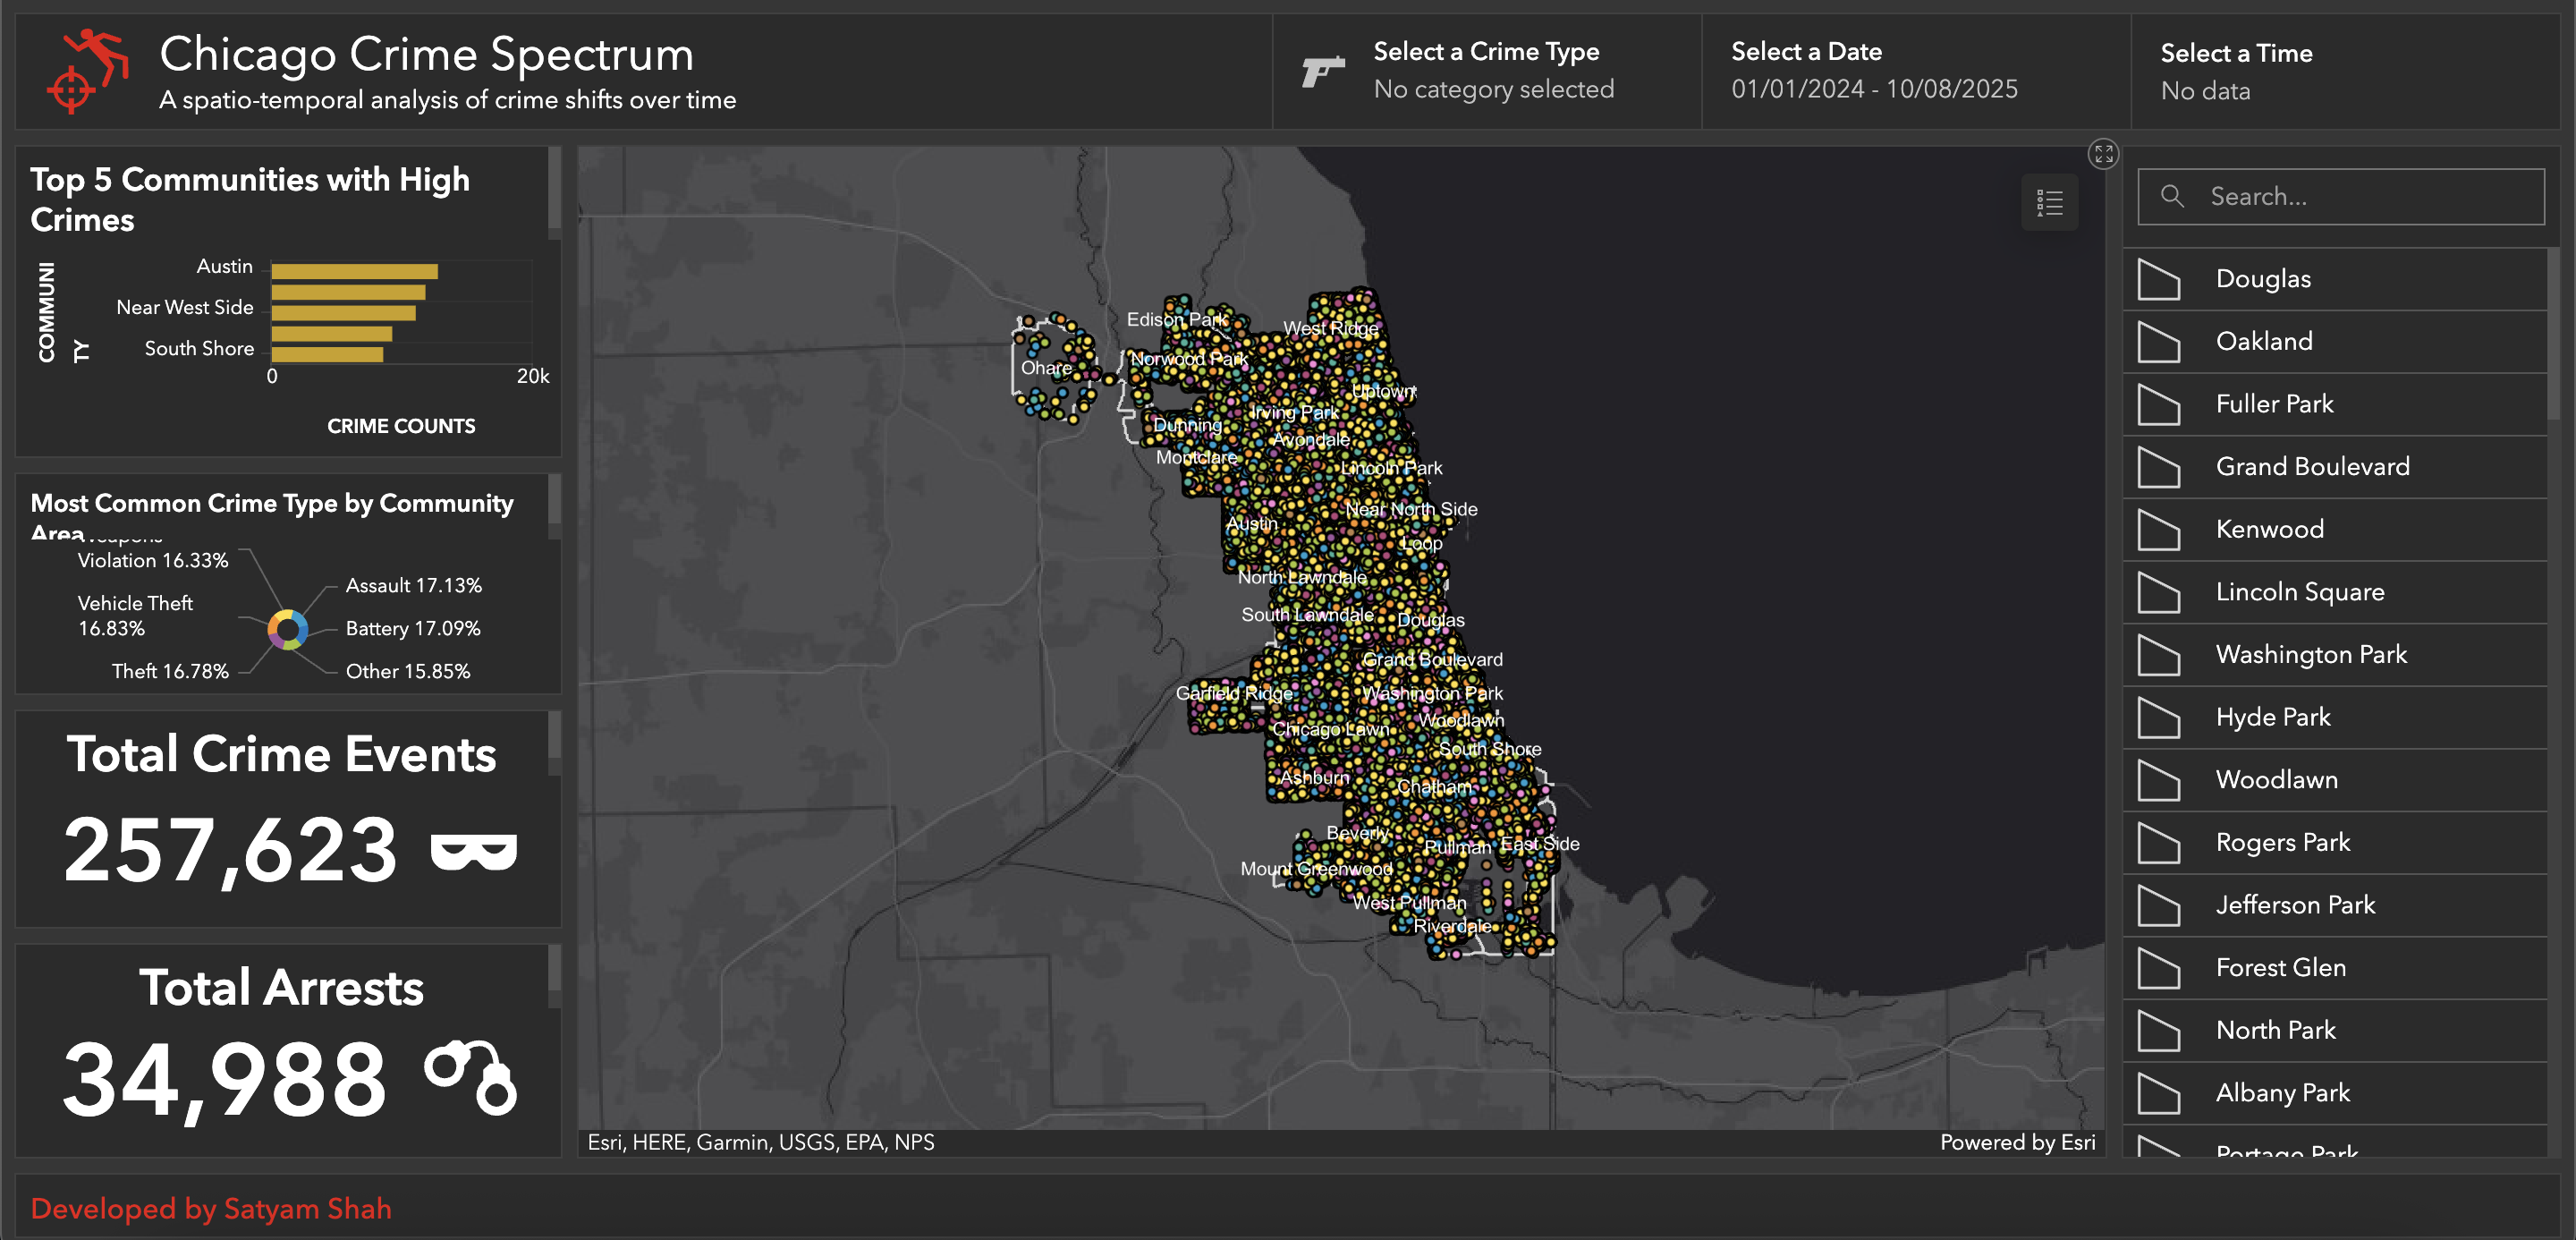Click Developed by Satyam Shah link
2576x1240 pixels.
211,1208
